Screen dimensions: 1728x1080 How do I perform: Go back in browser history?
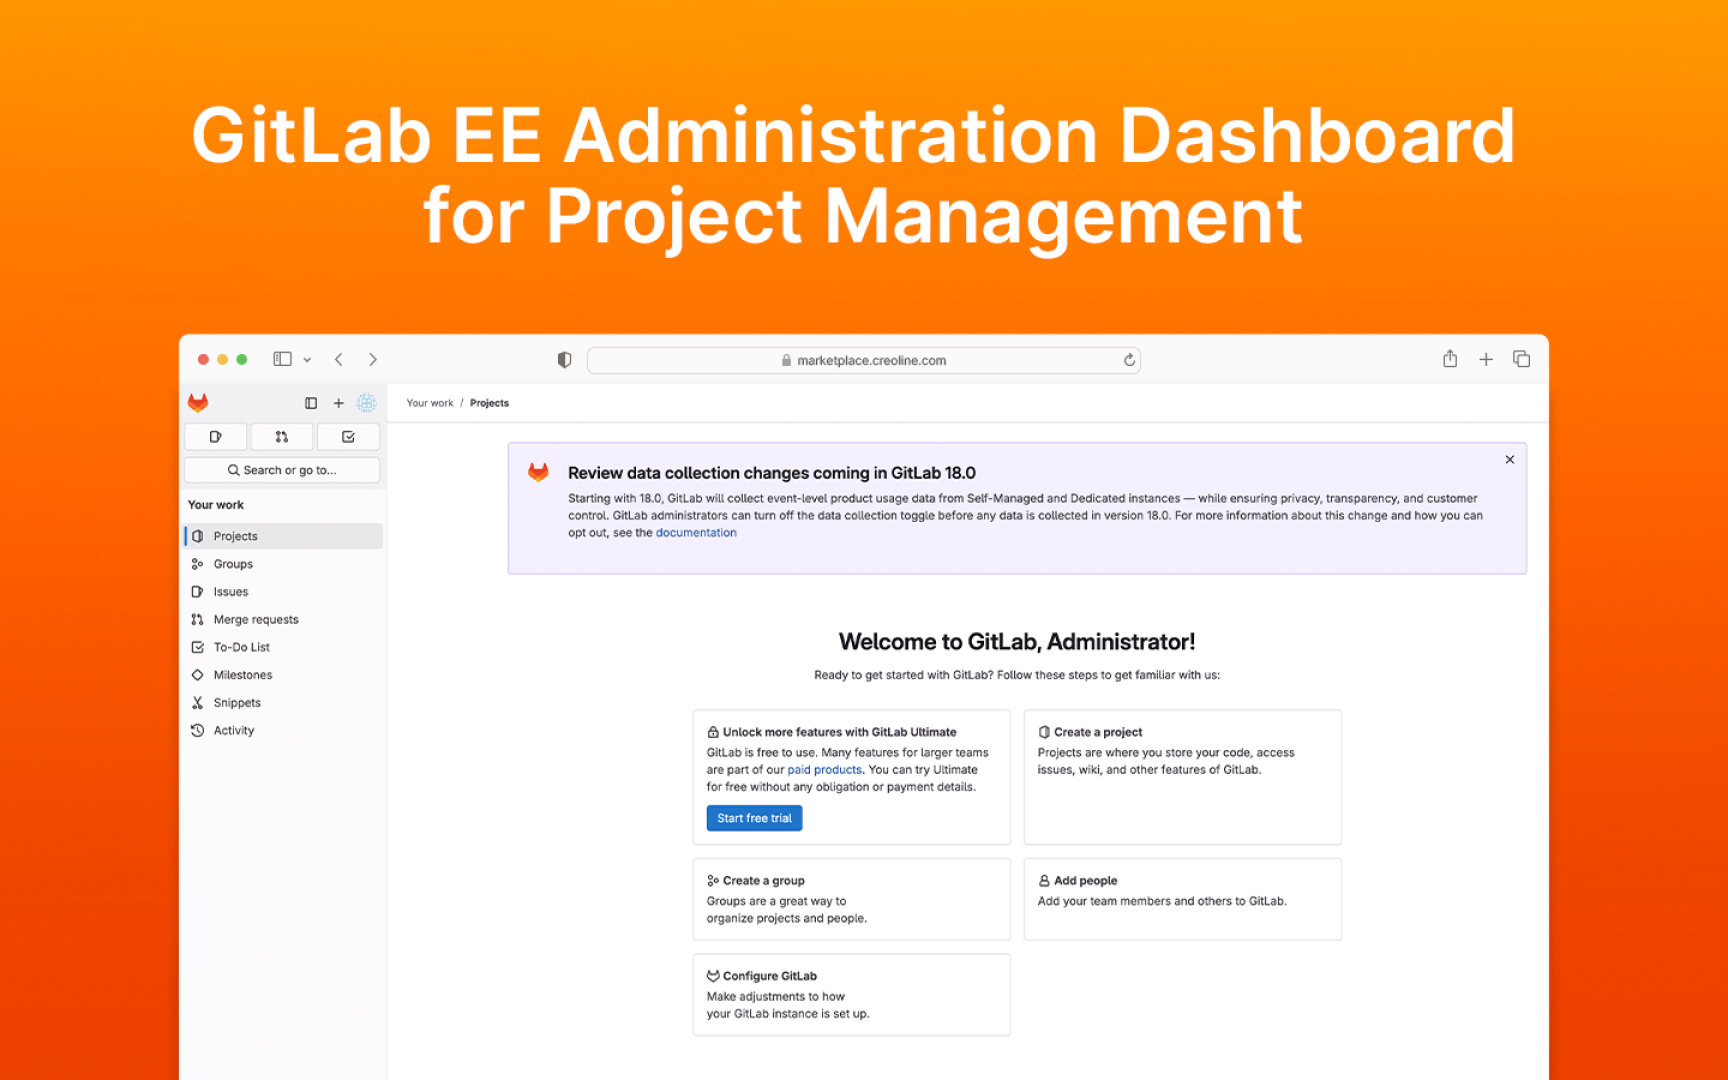point(339,359)
